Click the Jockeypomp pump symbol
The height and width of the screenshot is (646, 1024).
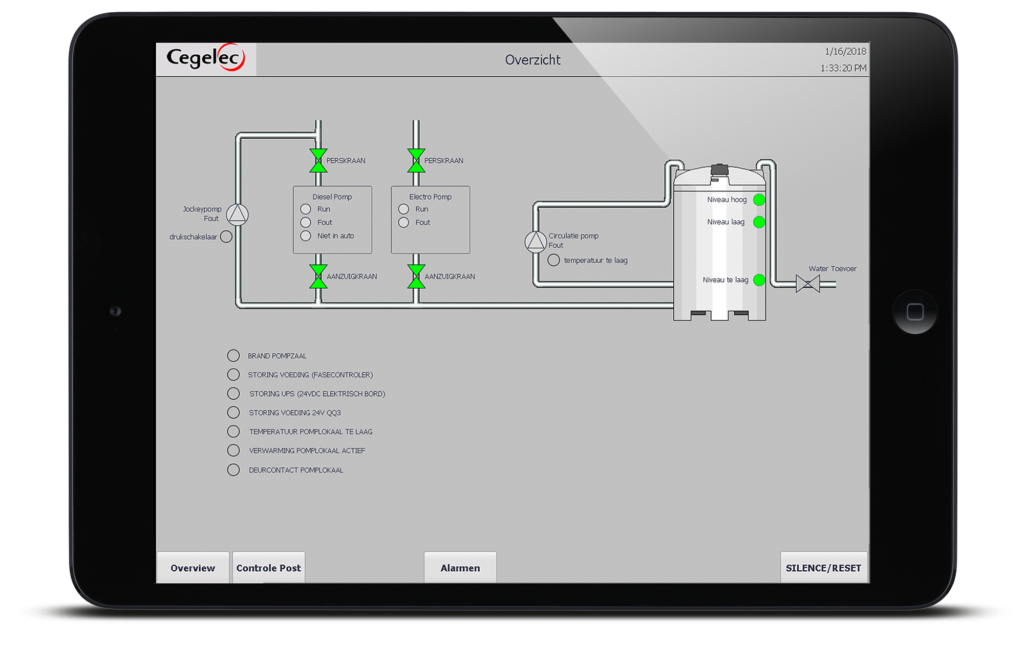(237, 214)
